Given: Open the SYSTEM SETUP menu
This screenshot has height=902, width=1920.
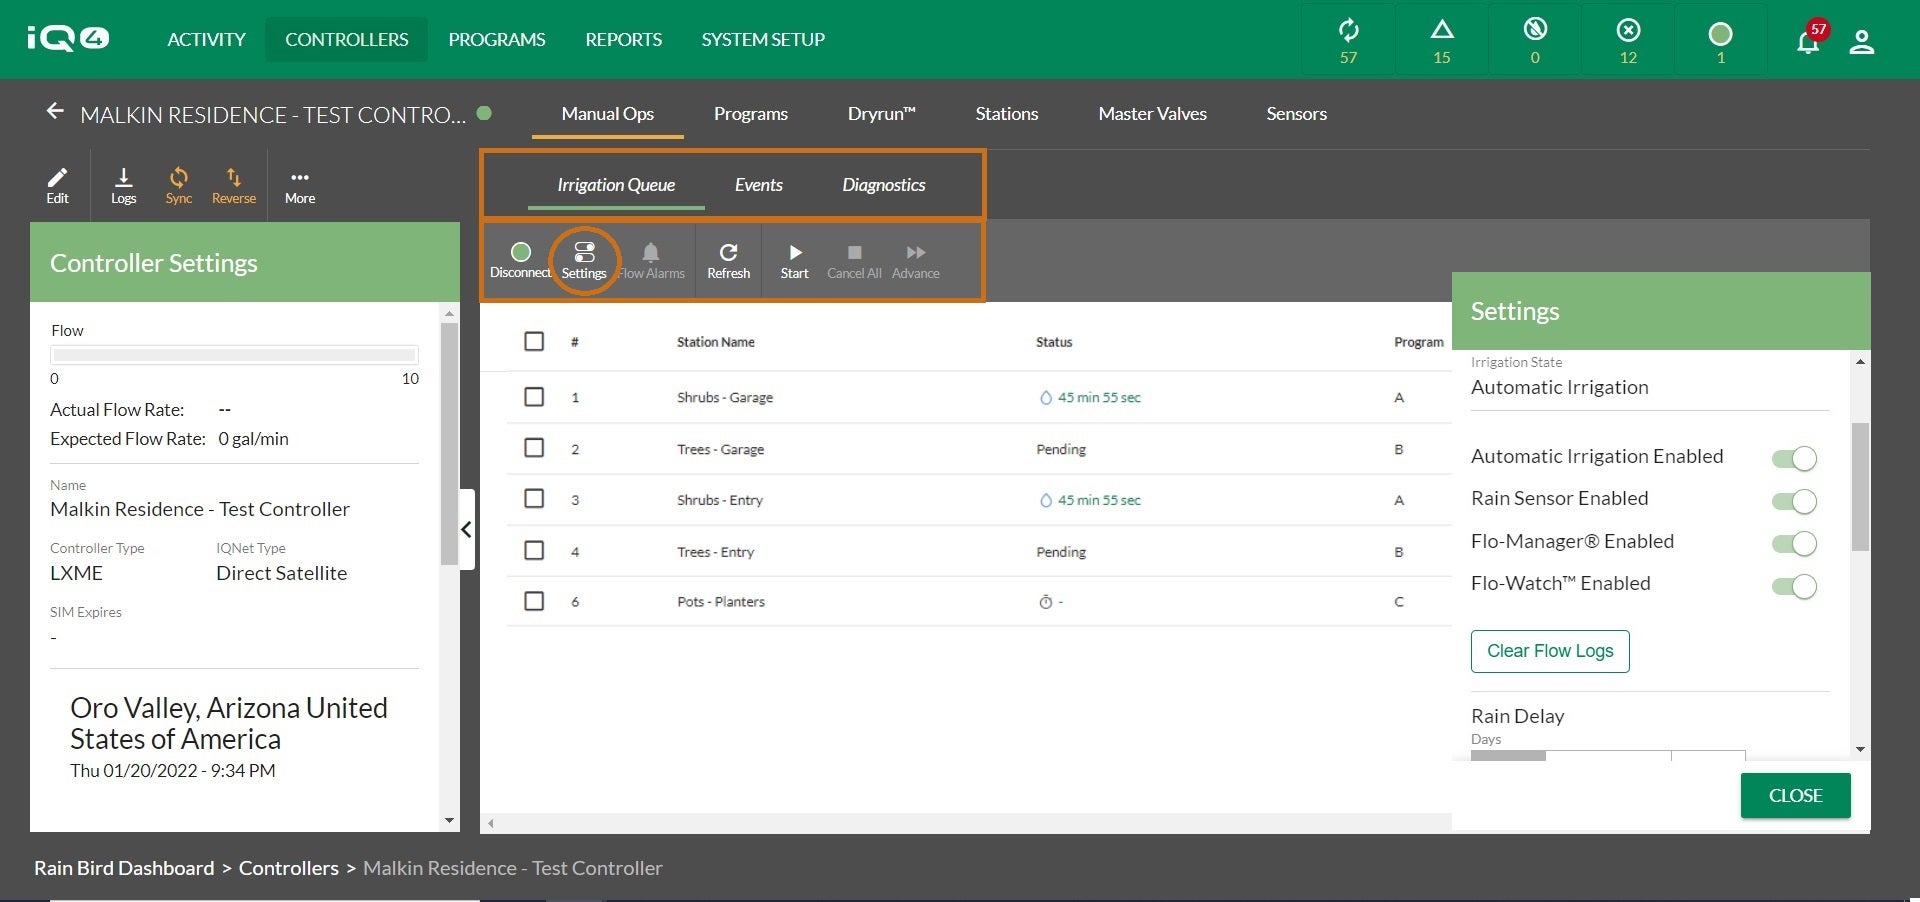Looking at the screenshot, I should tap(763, 39).
